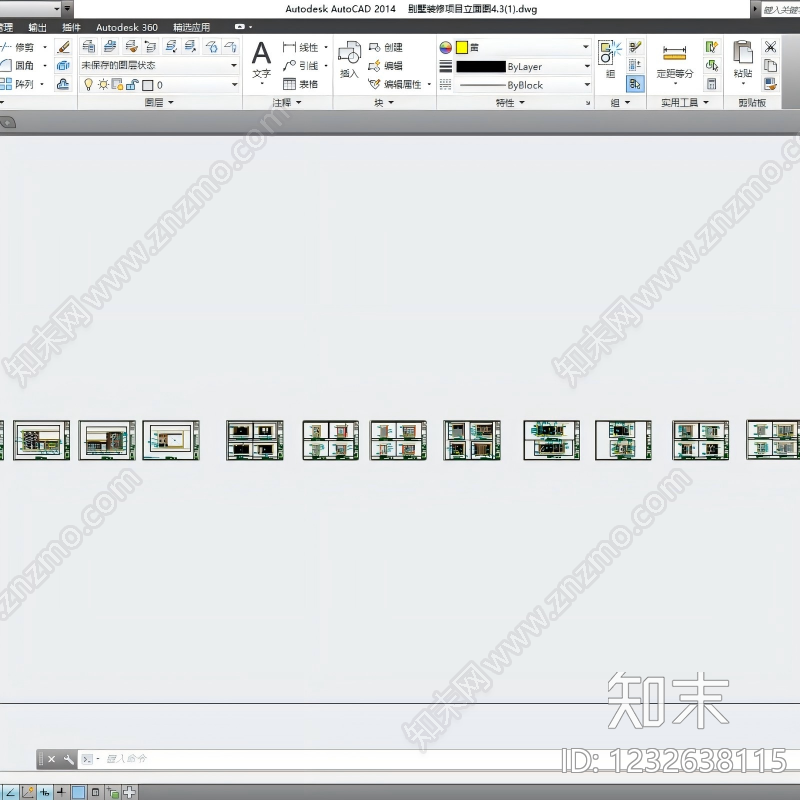Expand the Layers (图层) panel
The image size is (800, 800).
tap(159, 103)
